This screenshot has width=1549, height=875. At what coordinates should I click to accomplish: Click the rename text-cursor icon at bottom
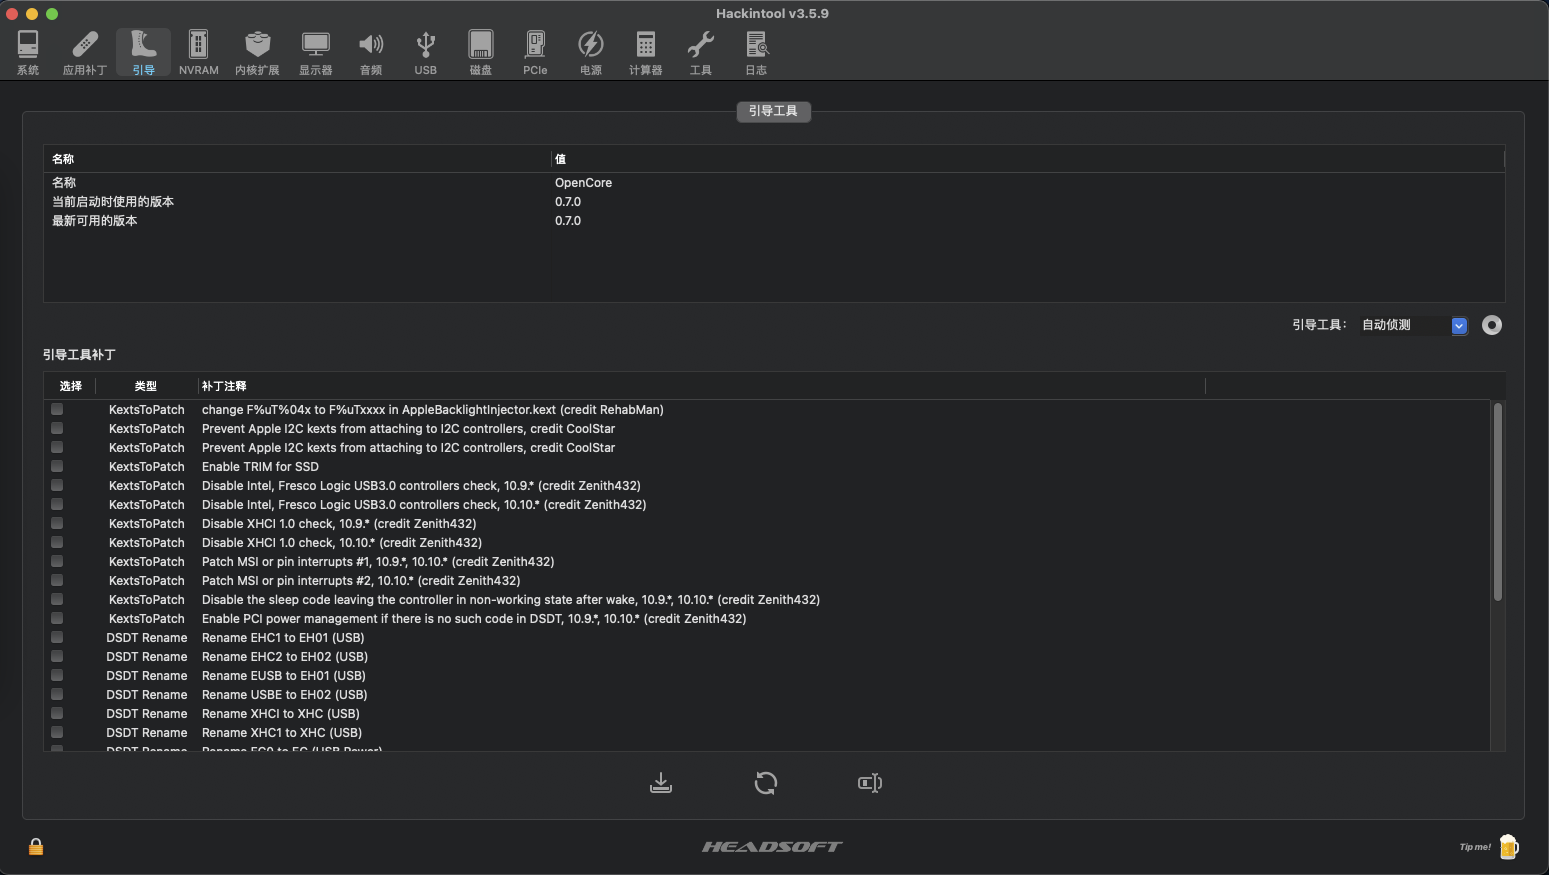coord(870,783)
